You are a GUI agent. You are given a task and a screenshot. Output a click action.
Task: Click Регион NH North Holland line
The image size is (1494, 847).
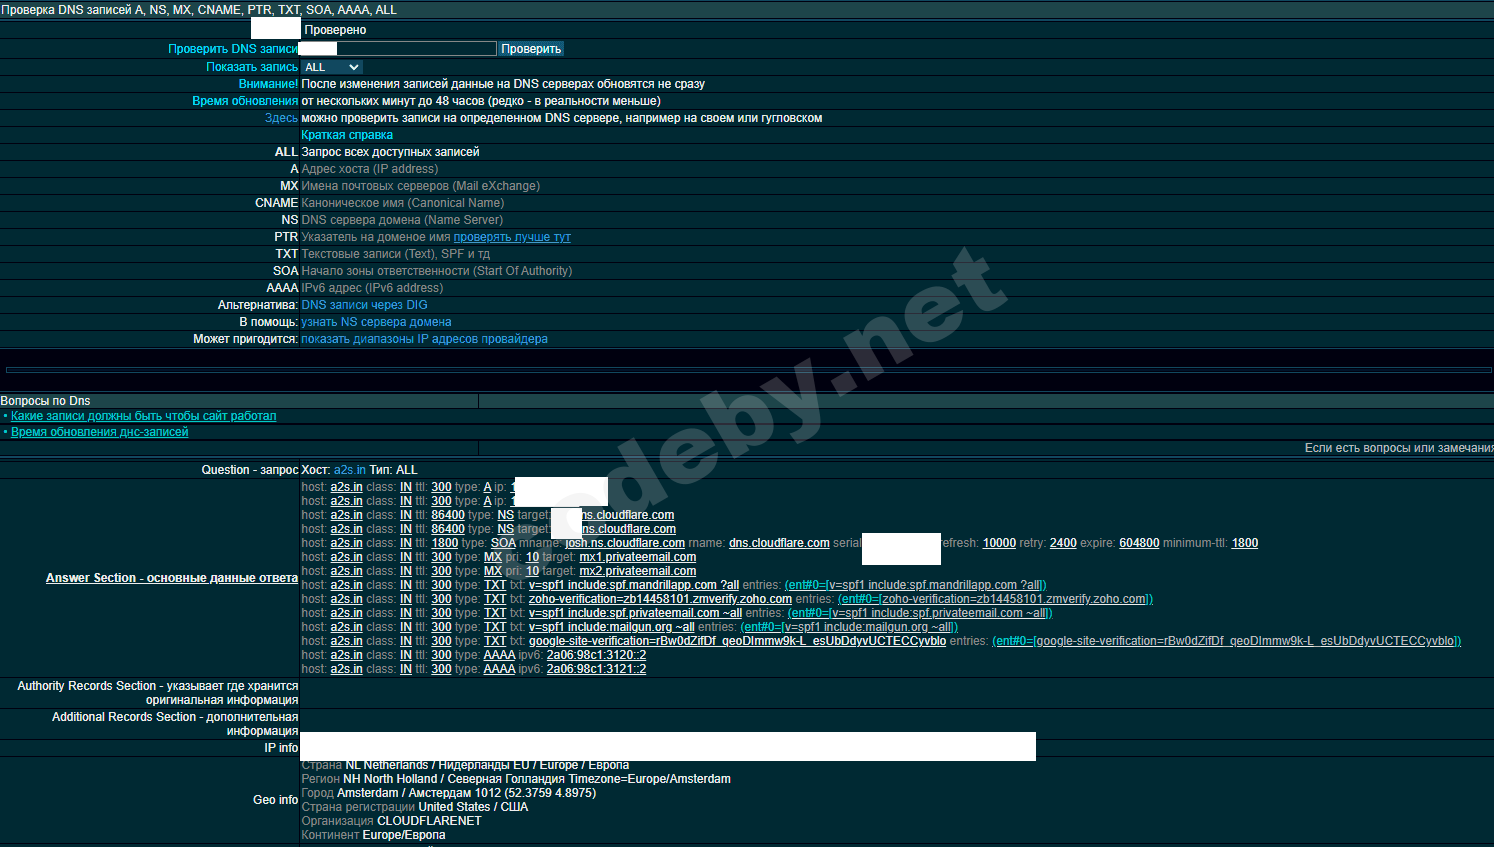[516, 779]
